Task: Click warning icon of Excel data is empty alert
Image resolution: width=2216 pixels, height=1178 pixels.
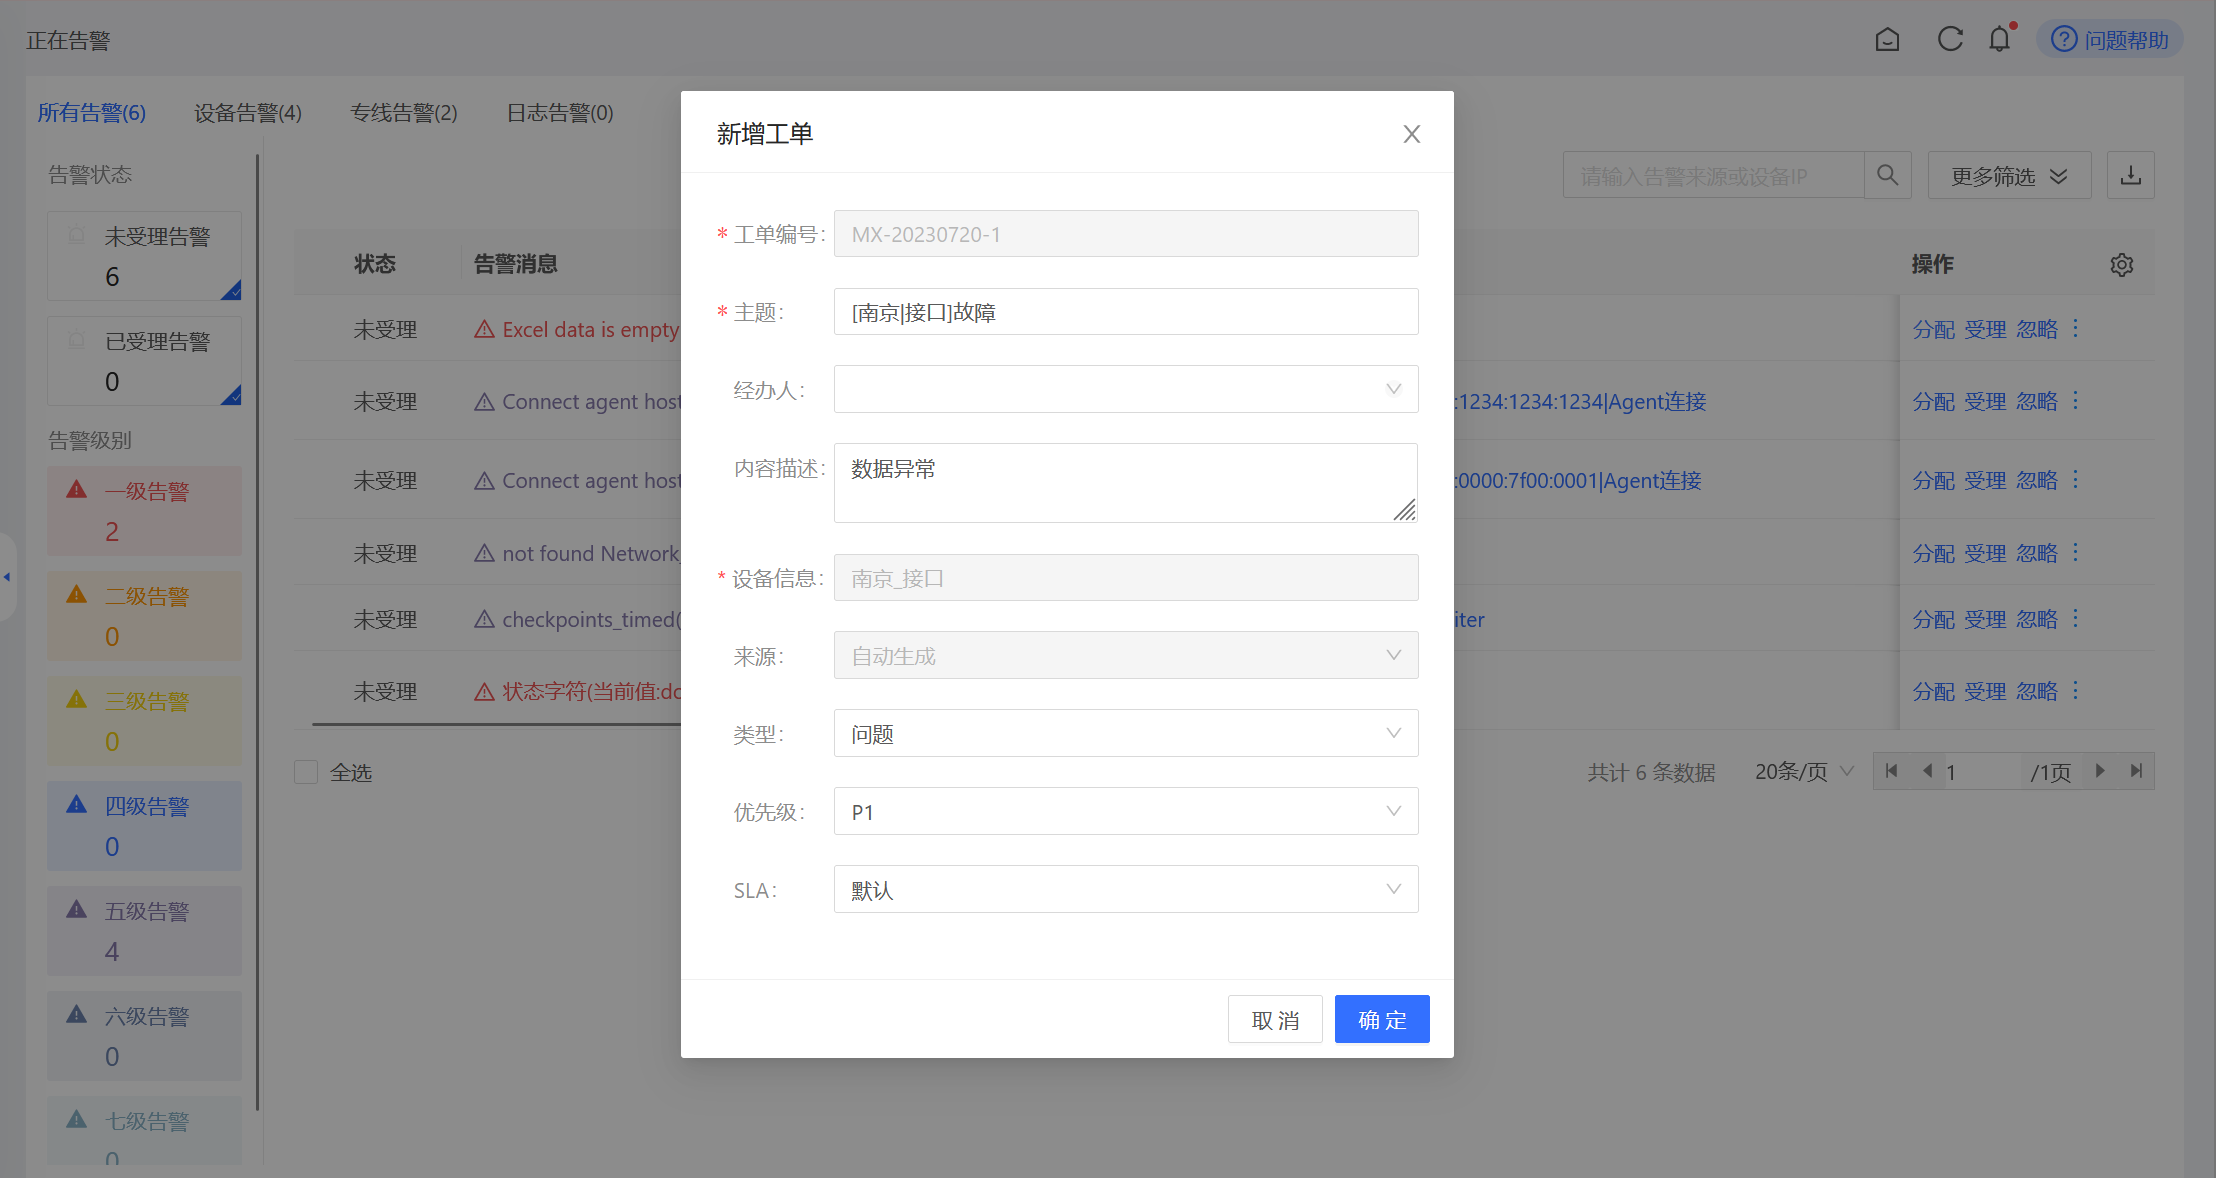Action: coord(485,329)
